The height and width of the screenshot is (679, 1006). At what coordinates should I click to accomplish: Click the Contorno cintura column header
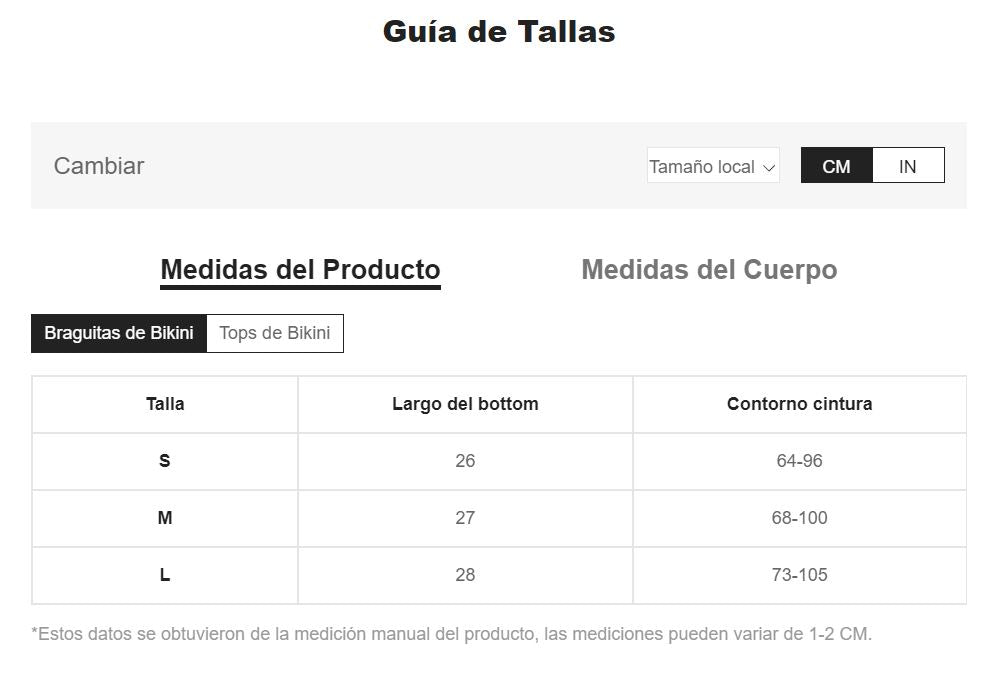(799, 404)
